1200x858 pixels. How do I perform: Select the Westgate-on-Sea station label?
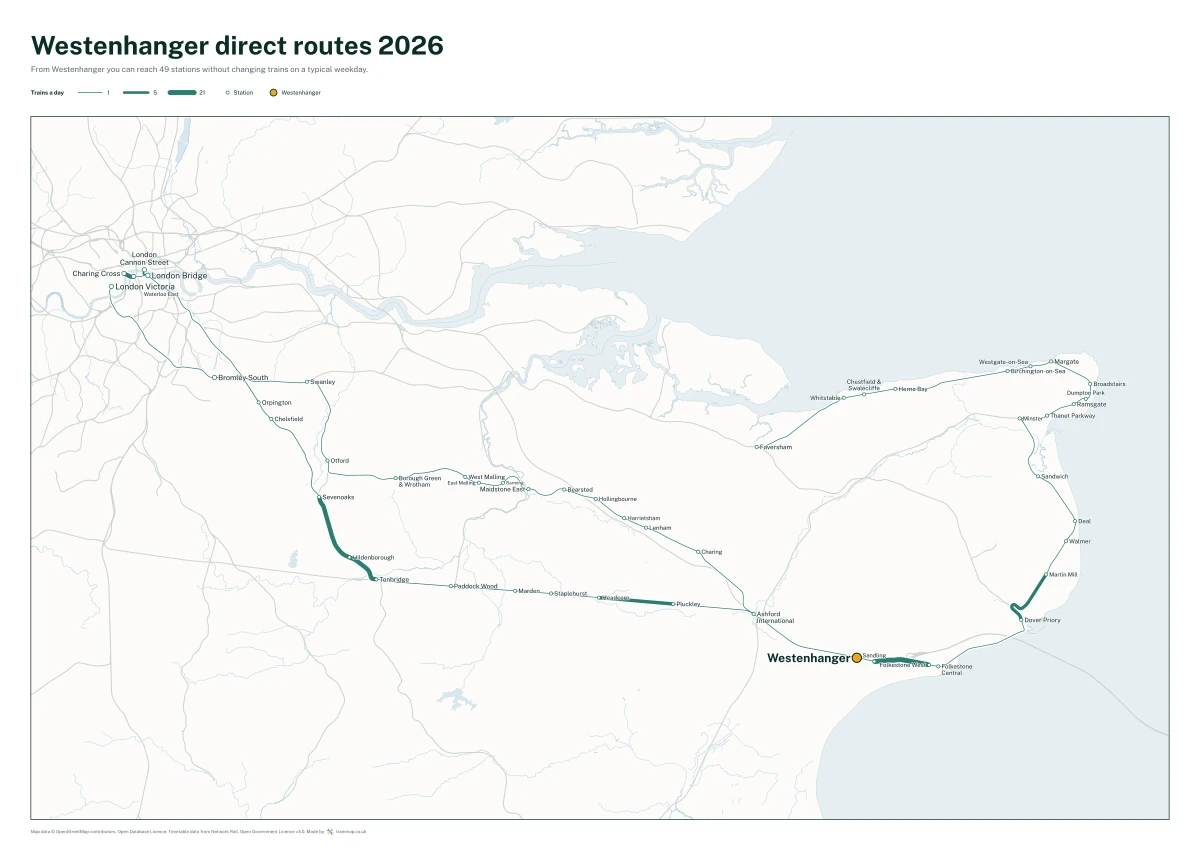1003,361
